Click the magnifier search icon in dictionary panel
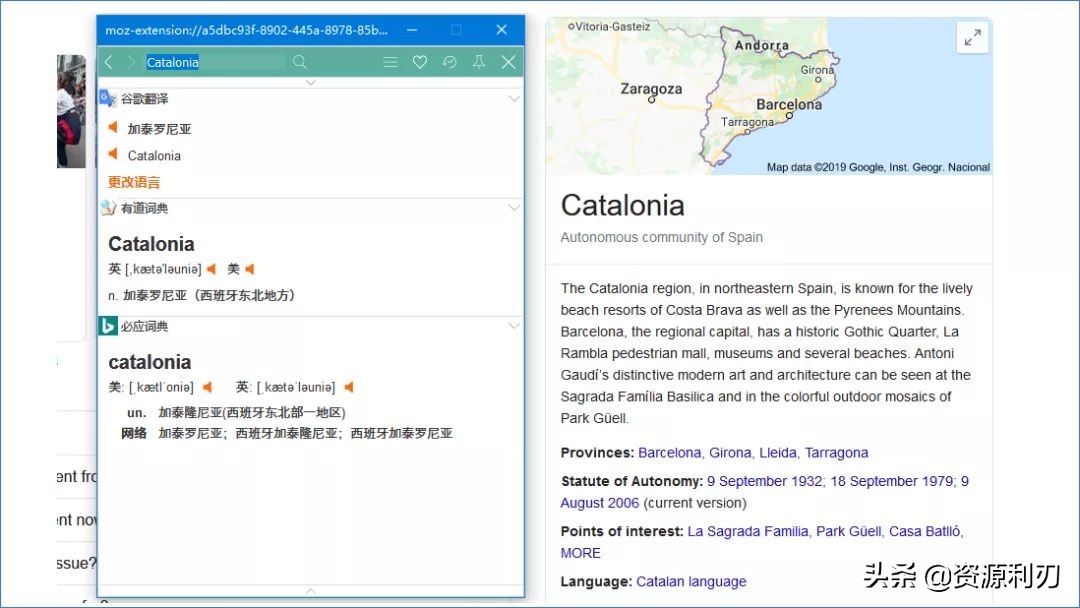The image size is (1080, 608). 300,62
